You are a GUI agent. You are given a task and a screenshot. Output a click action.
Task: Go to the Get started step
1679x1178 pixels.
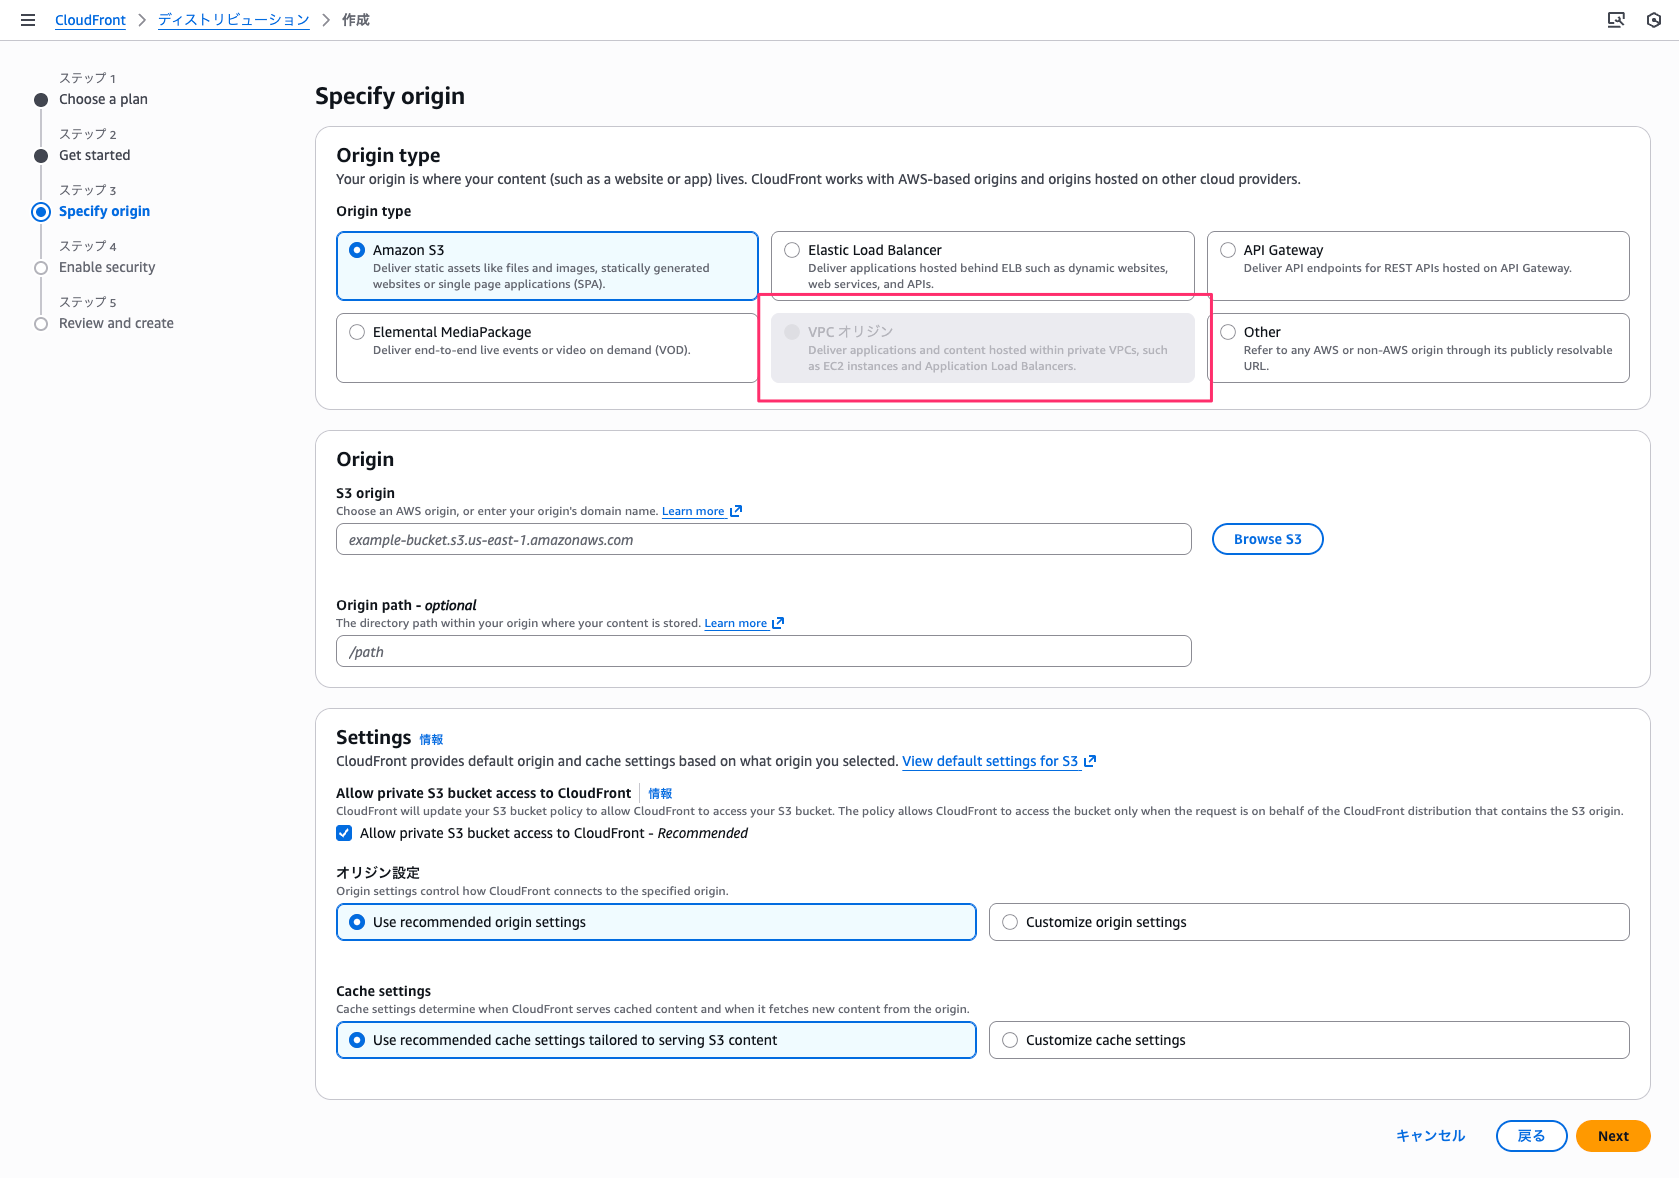(x=94, y=155)
